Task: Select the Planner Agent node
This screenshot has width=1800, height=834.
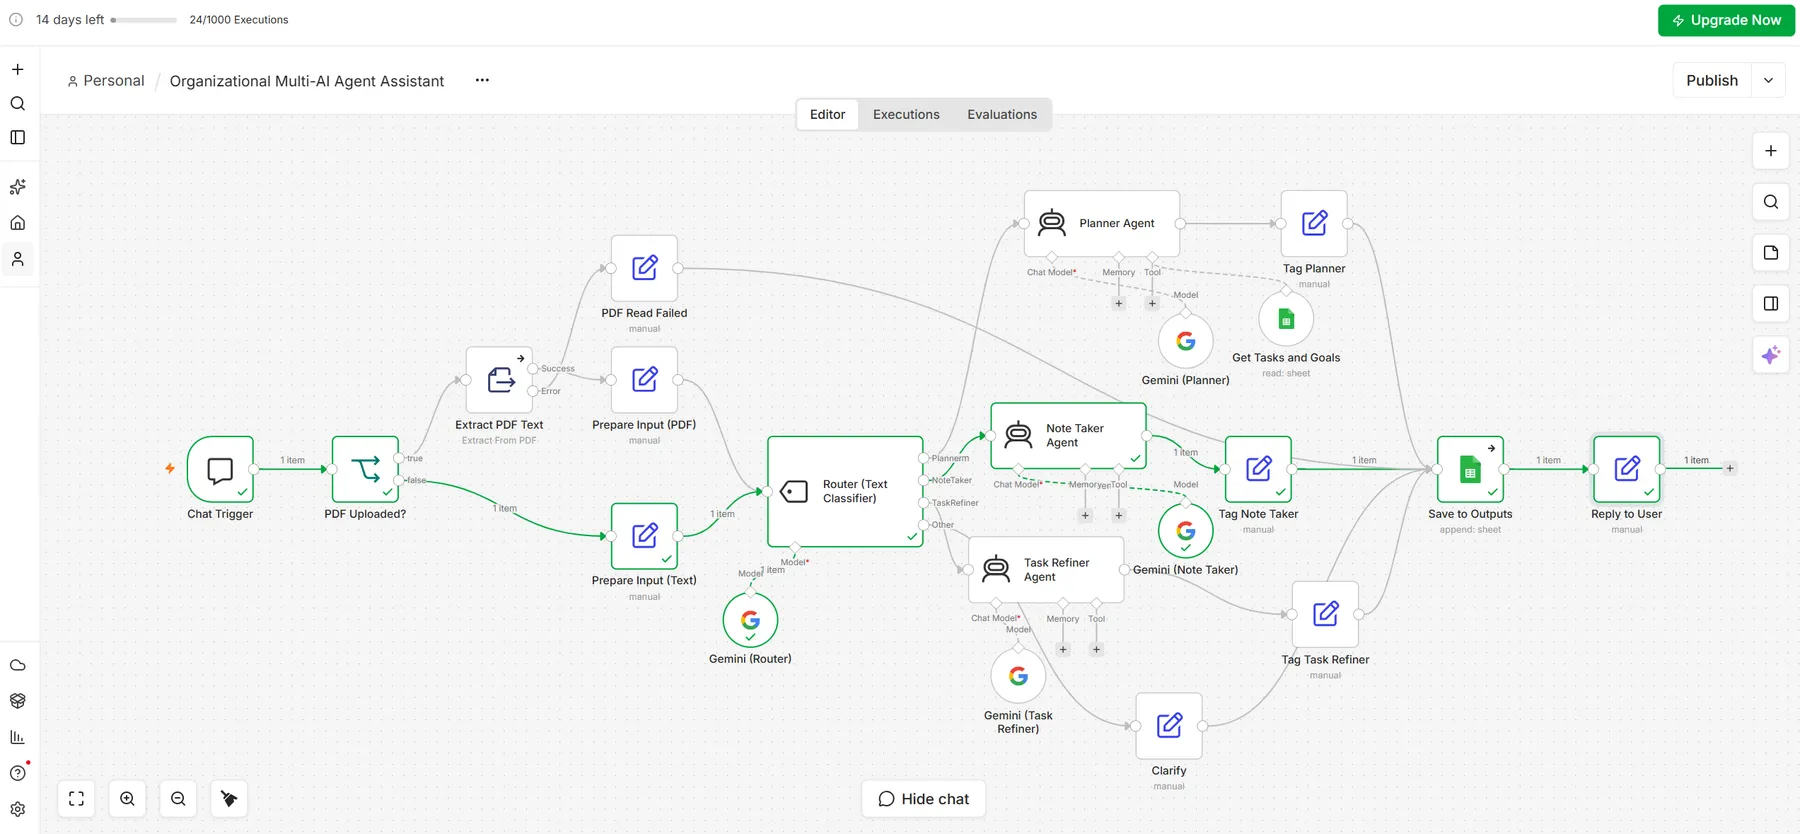Action: pyautogui.click(x=1102, y=223)
